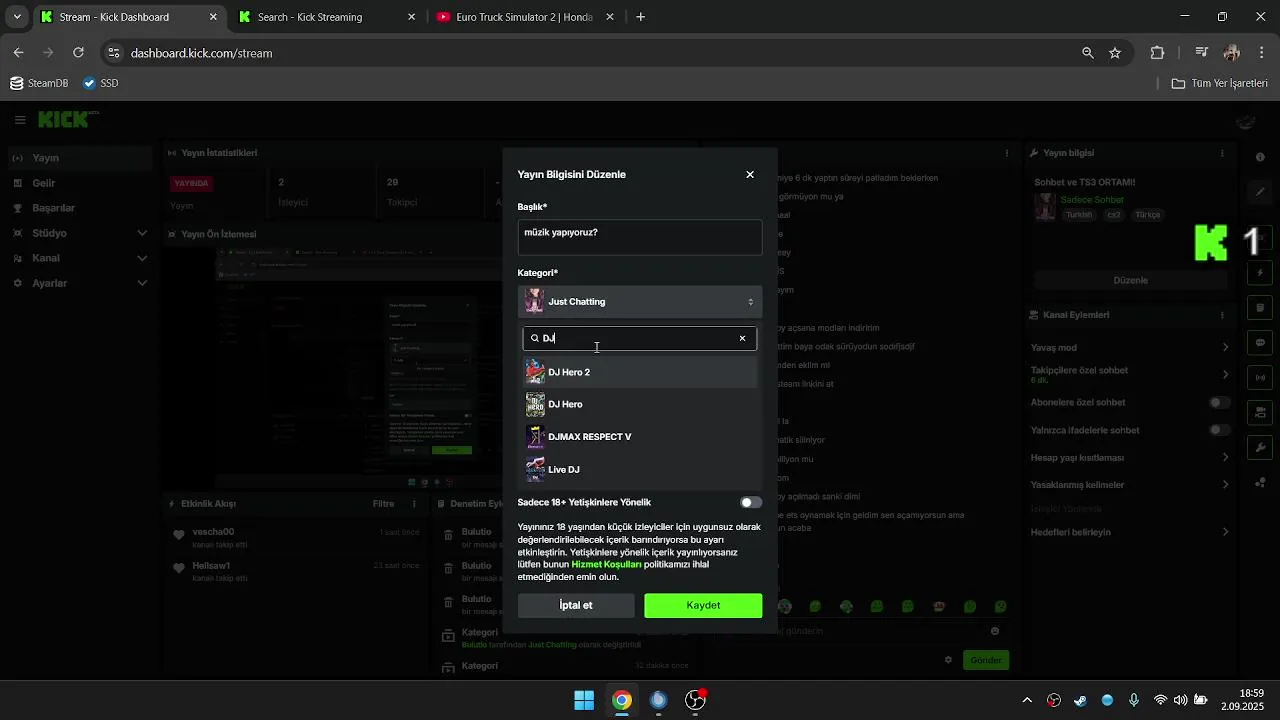Toggle Sadece 18+ Yetişkinlere Yönelik switch
The width and height of the screenshot is (1280, 720).
[x=750, y=502]
